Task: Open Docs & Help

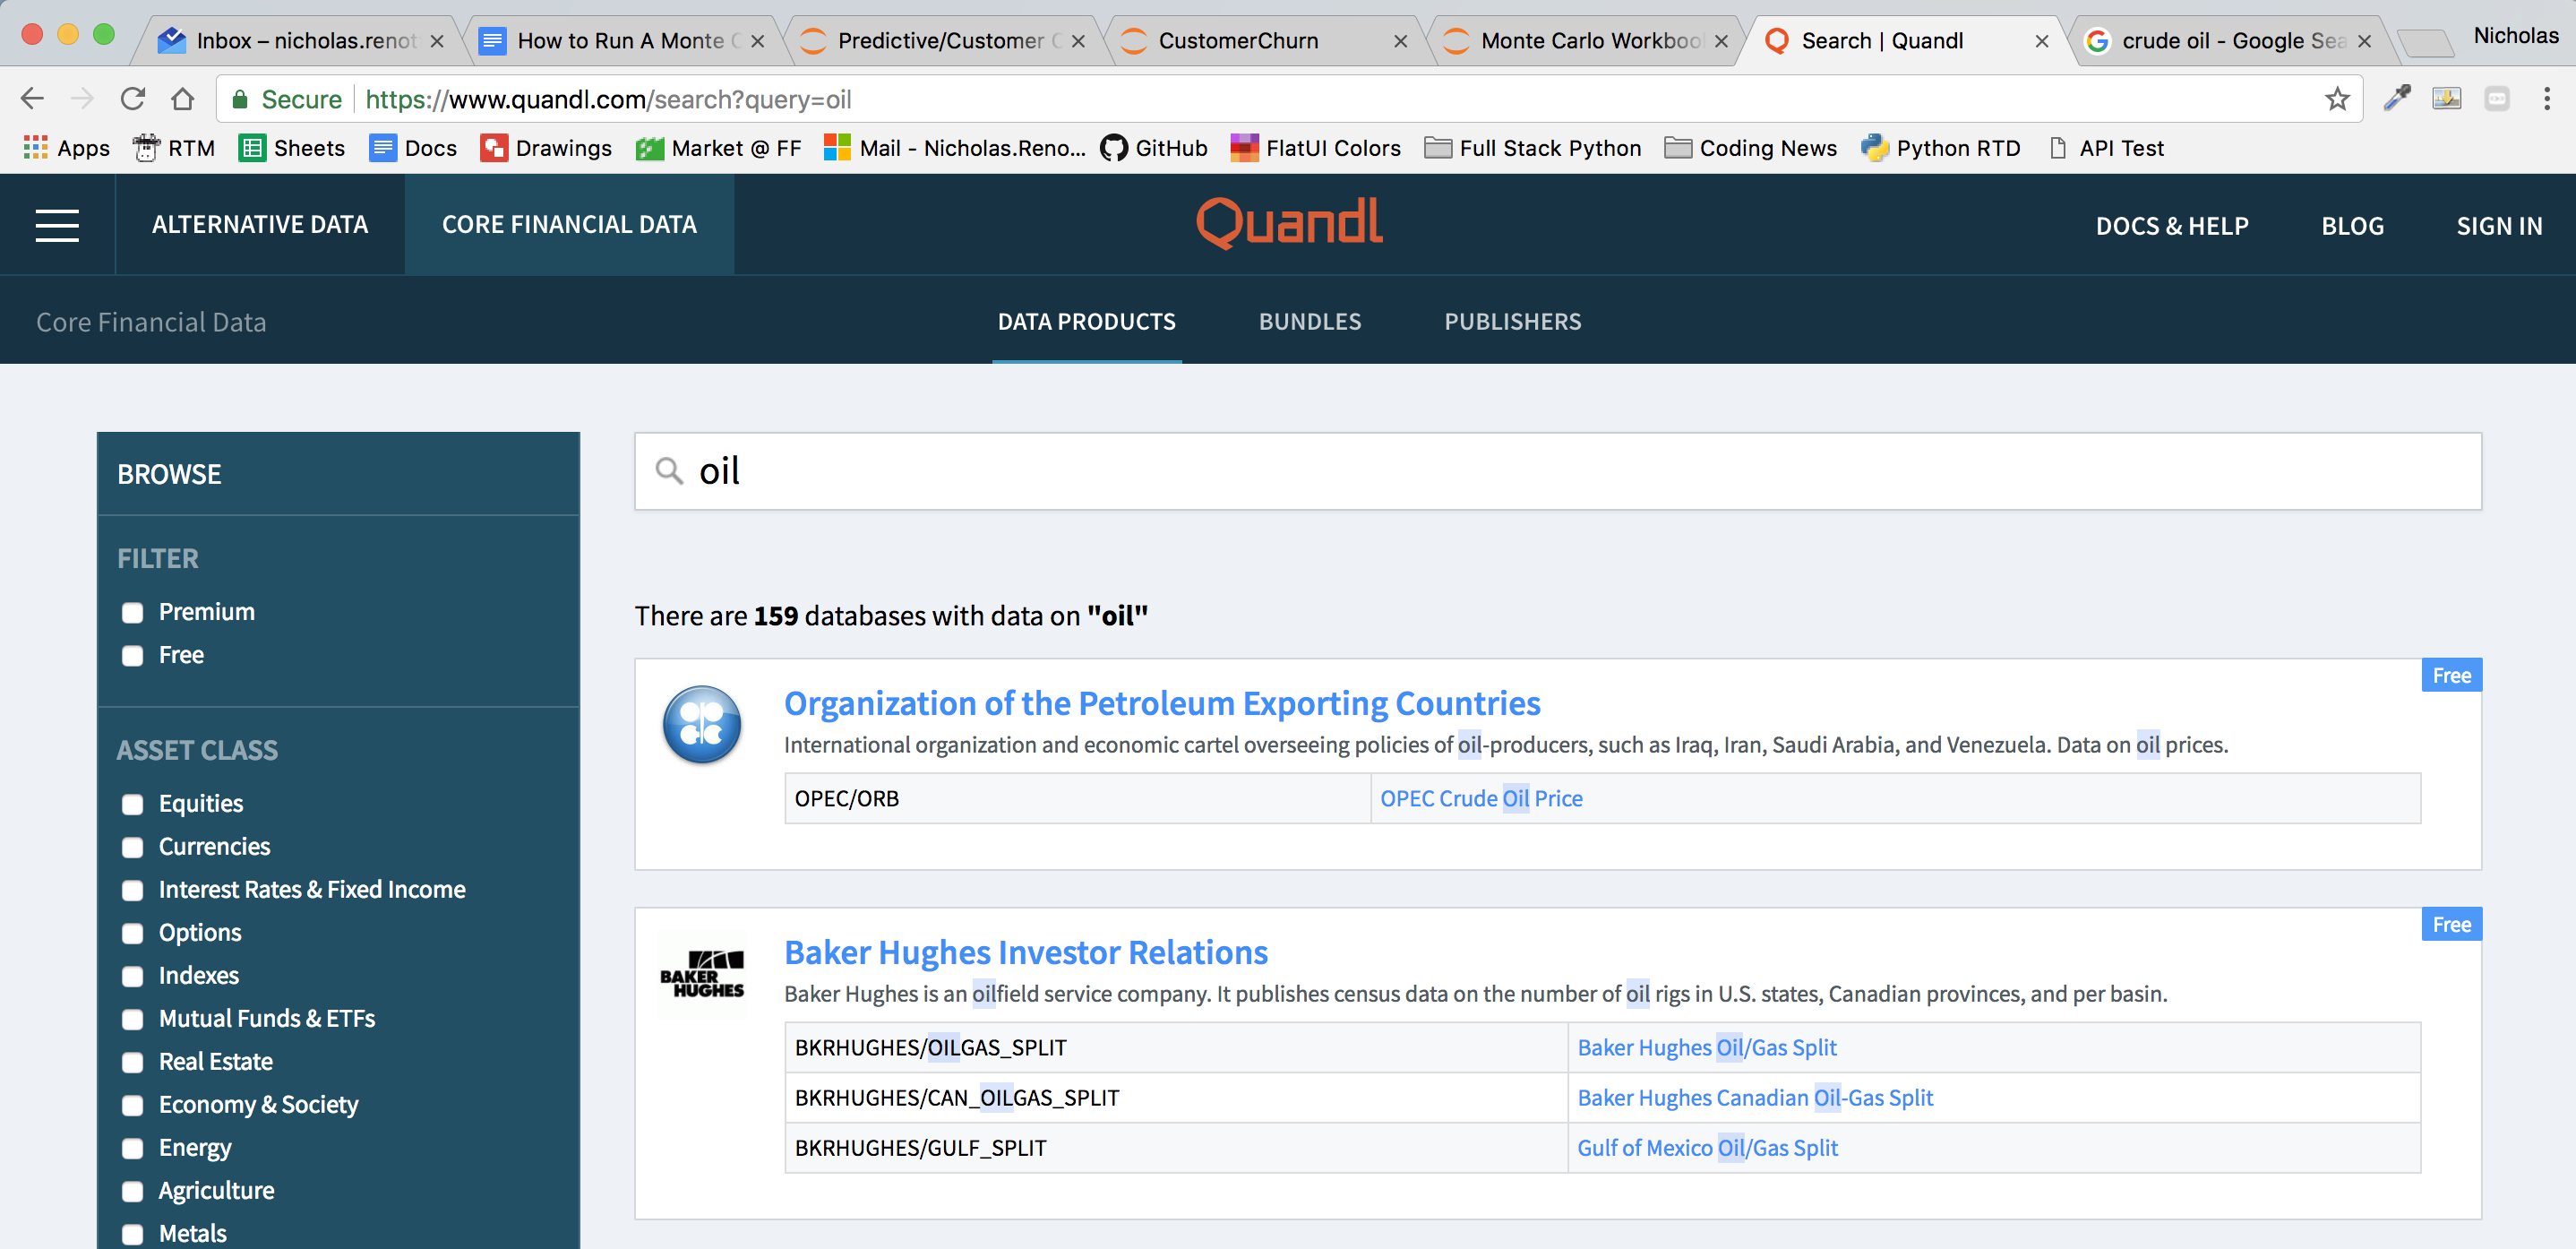Action: tap(2171, 226)
